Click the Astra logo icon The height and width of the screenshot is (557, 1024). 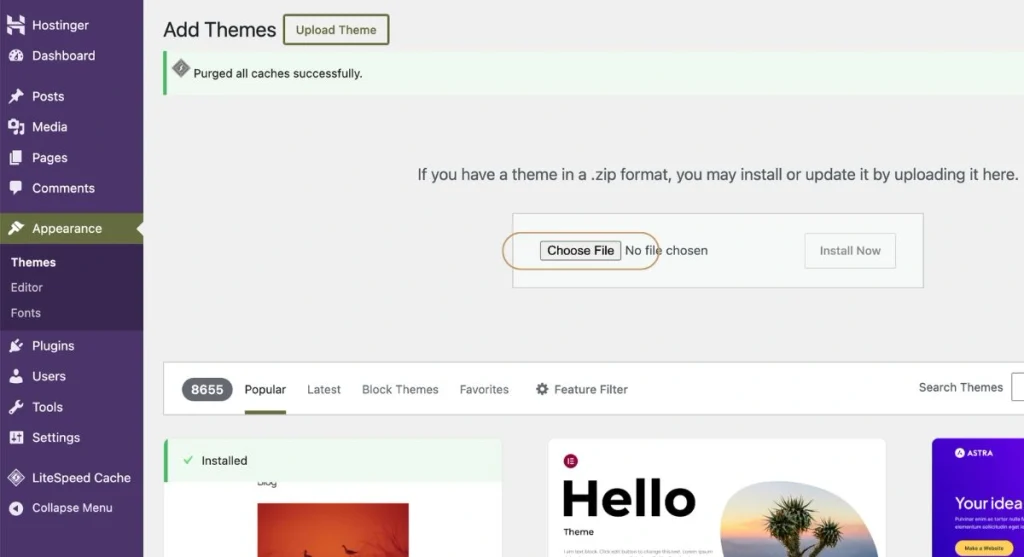click(x=959, y=453)
